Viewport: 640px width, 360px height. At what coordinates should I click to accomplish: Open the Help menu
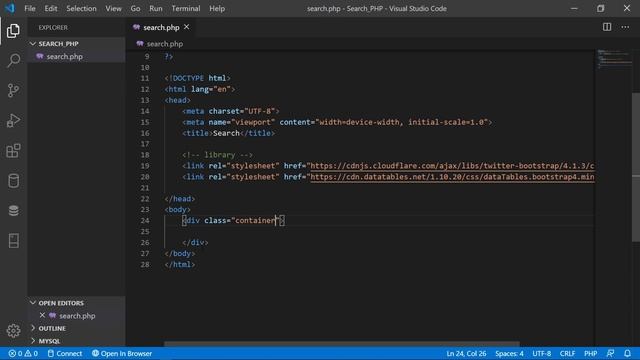pos(217,8)
